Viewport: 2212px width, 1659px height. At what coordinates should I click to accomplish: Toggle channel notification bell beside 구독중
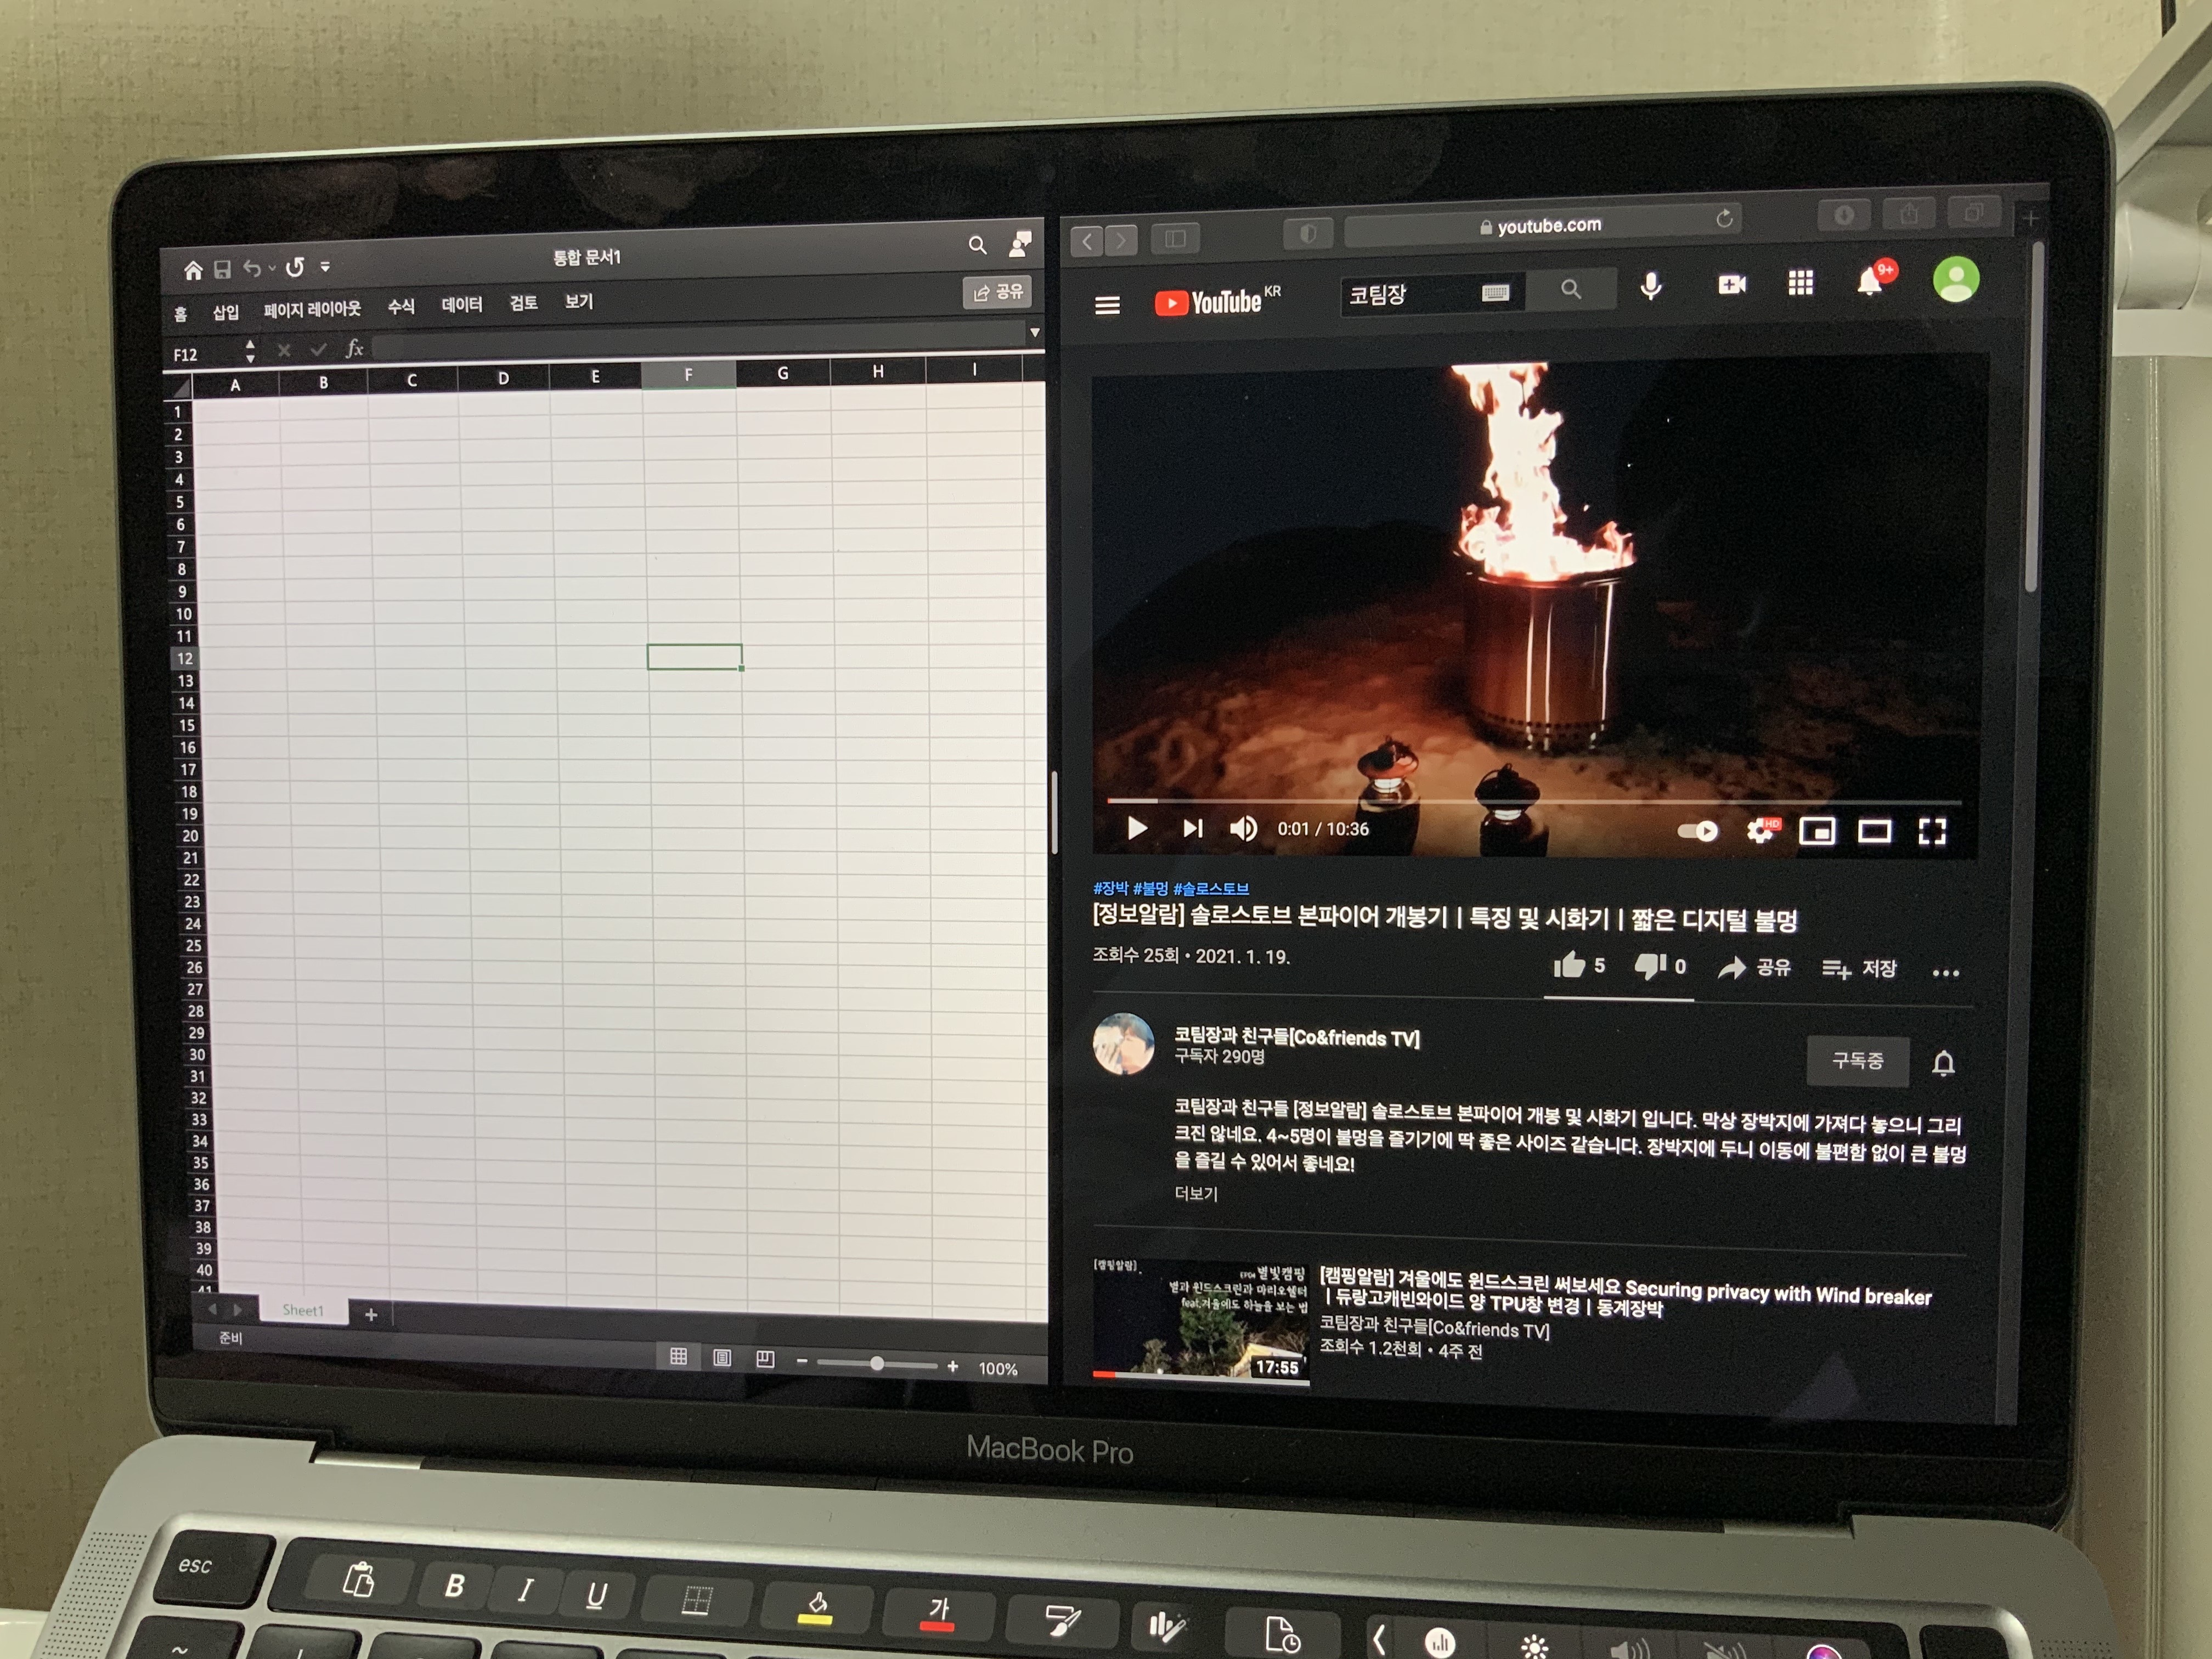(1942, 1063)
